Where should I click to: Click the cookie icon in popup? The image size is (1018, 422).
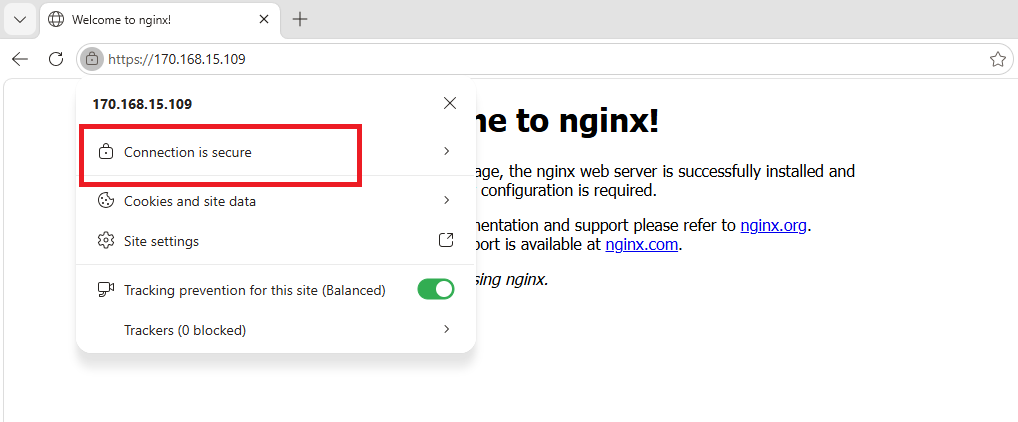(105, 201)
